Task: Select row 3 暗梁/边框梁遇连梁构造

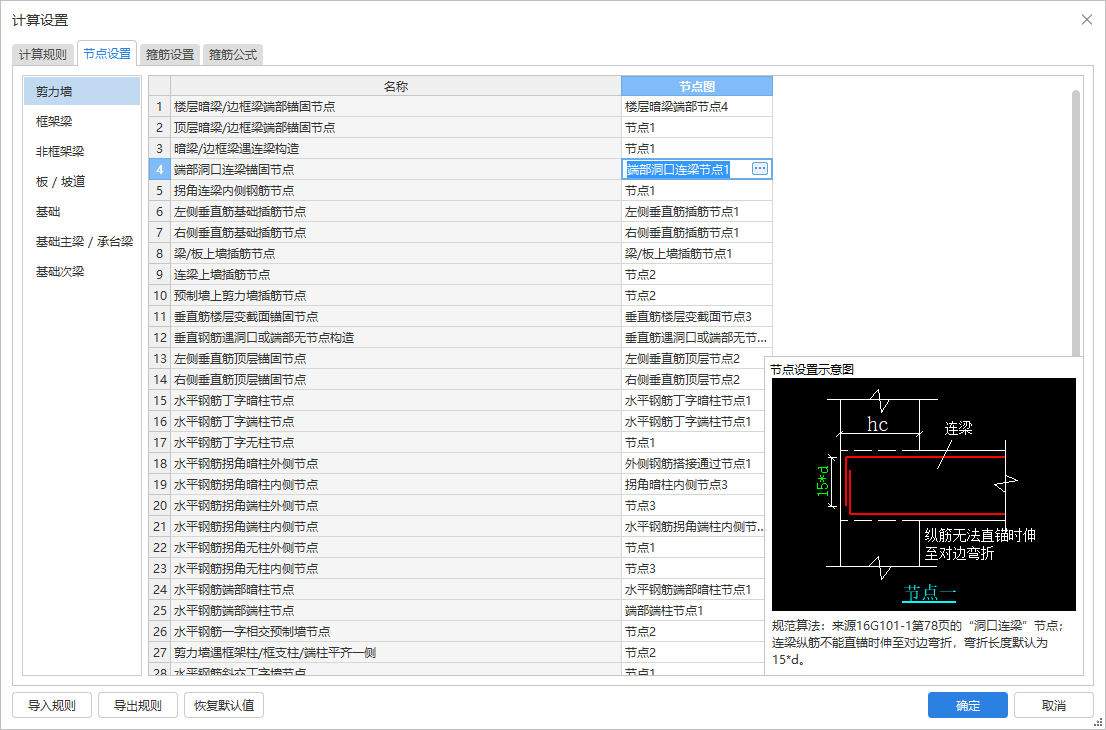Action: [396, 149]
